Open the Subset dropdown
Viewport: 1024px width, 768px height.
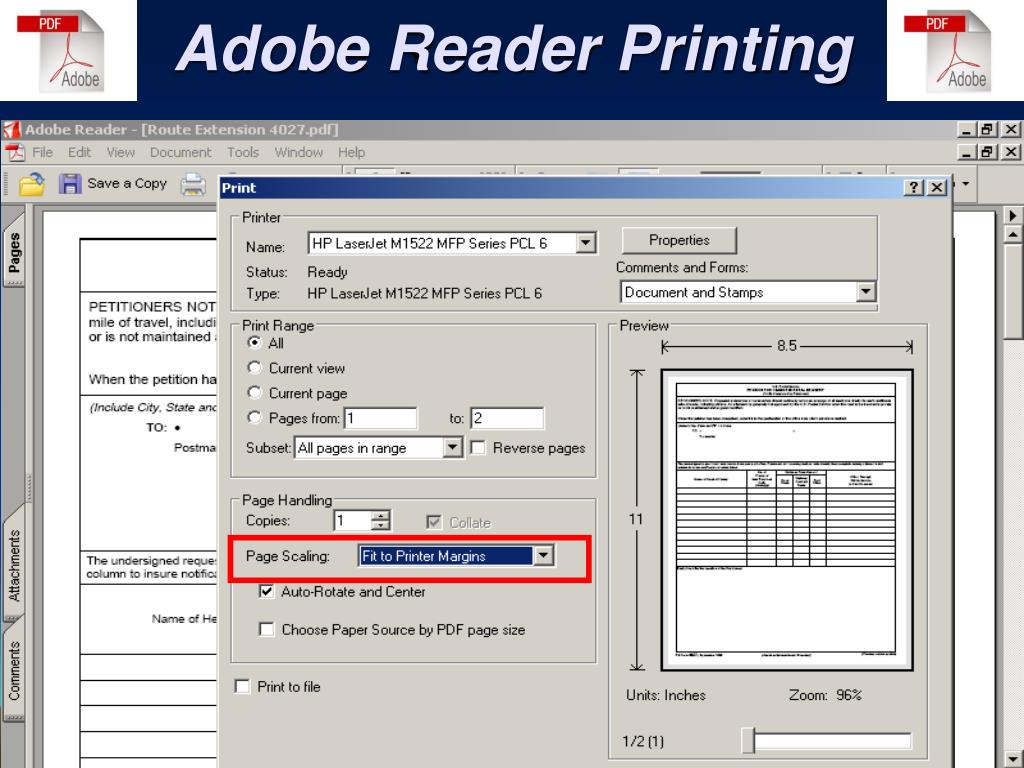pyautogui.click(x=452, y=447)
